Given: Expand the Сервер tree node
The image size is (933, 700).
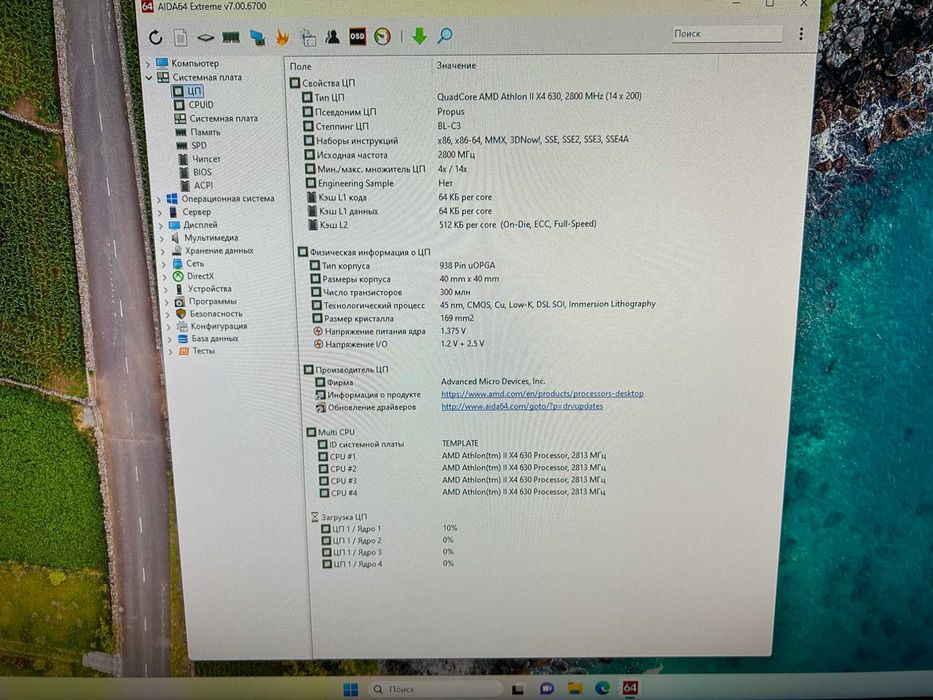Looking at the screenshot, I should pyautogui.click(x=159, y=212).
